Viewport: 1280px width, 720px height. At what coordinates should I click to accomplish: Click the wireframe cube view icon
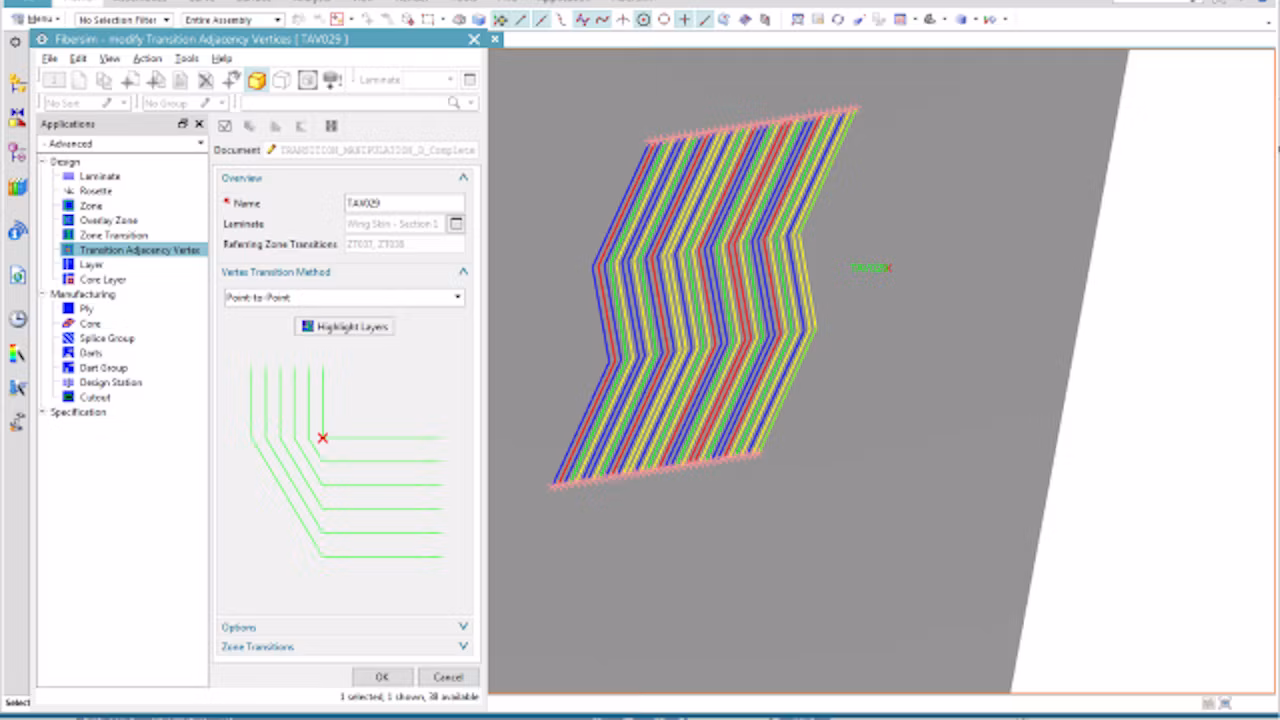282,81
